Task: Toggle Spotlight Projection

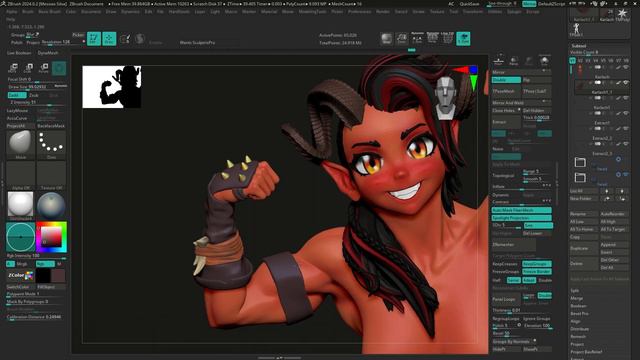Action: pos(522,218)
